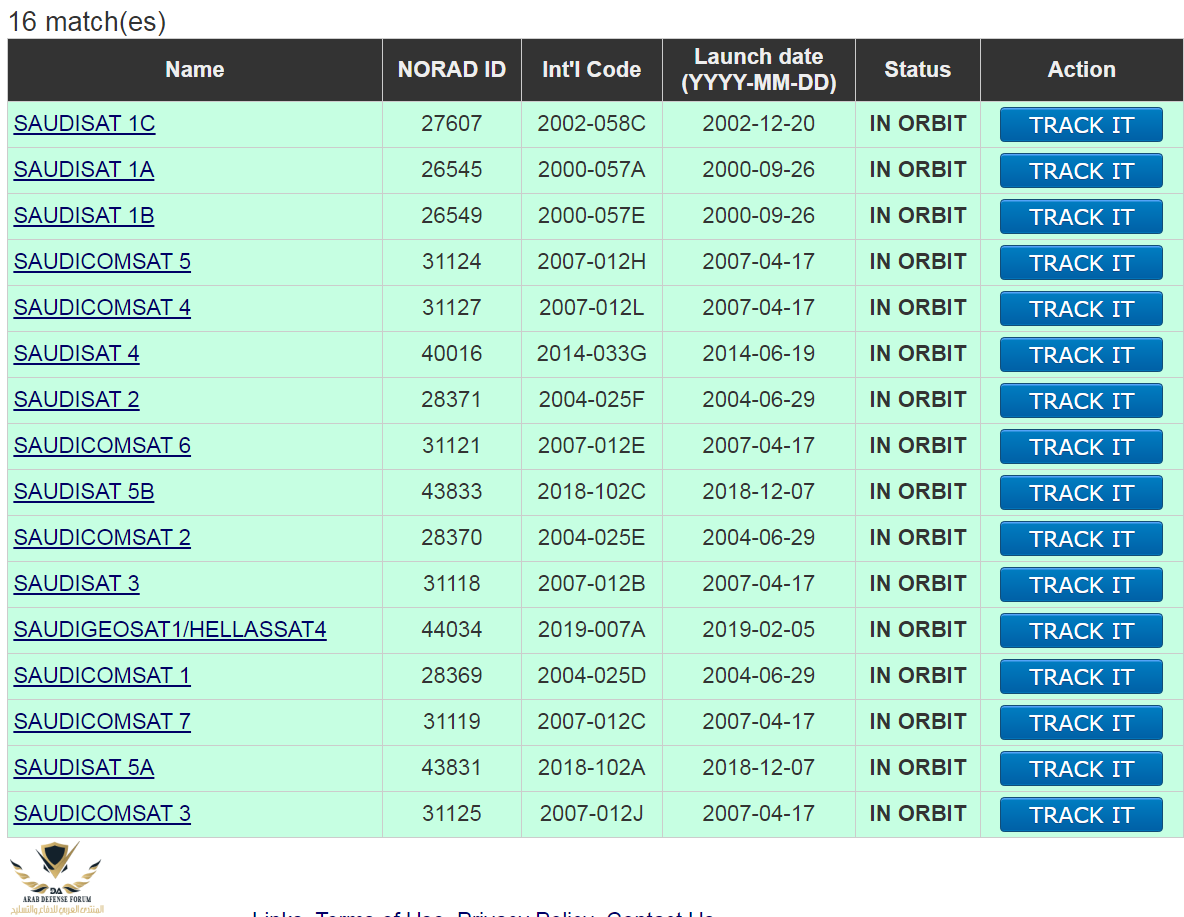Track the SAUDISAT 5B satellite
The width and height of the screenshot is (1184, 917).
(x=1081, y=493)
